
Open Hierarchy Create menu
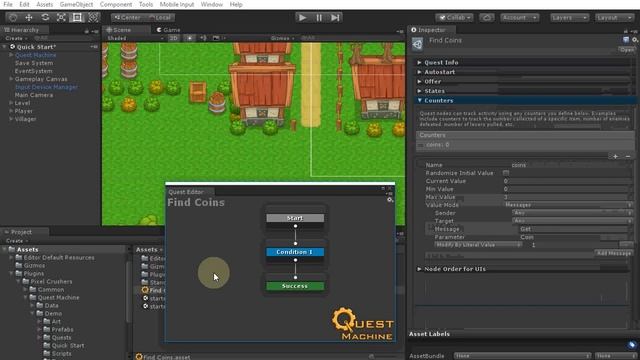click(x=16, y=38)
